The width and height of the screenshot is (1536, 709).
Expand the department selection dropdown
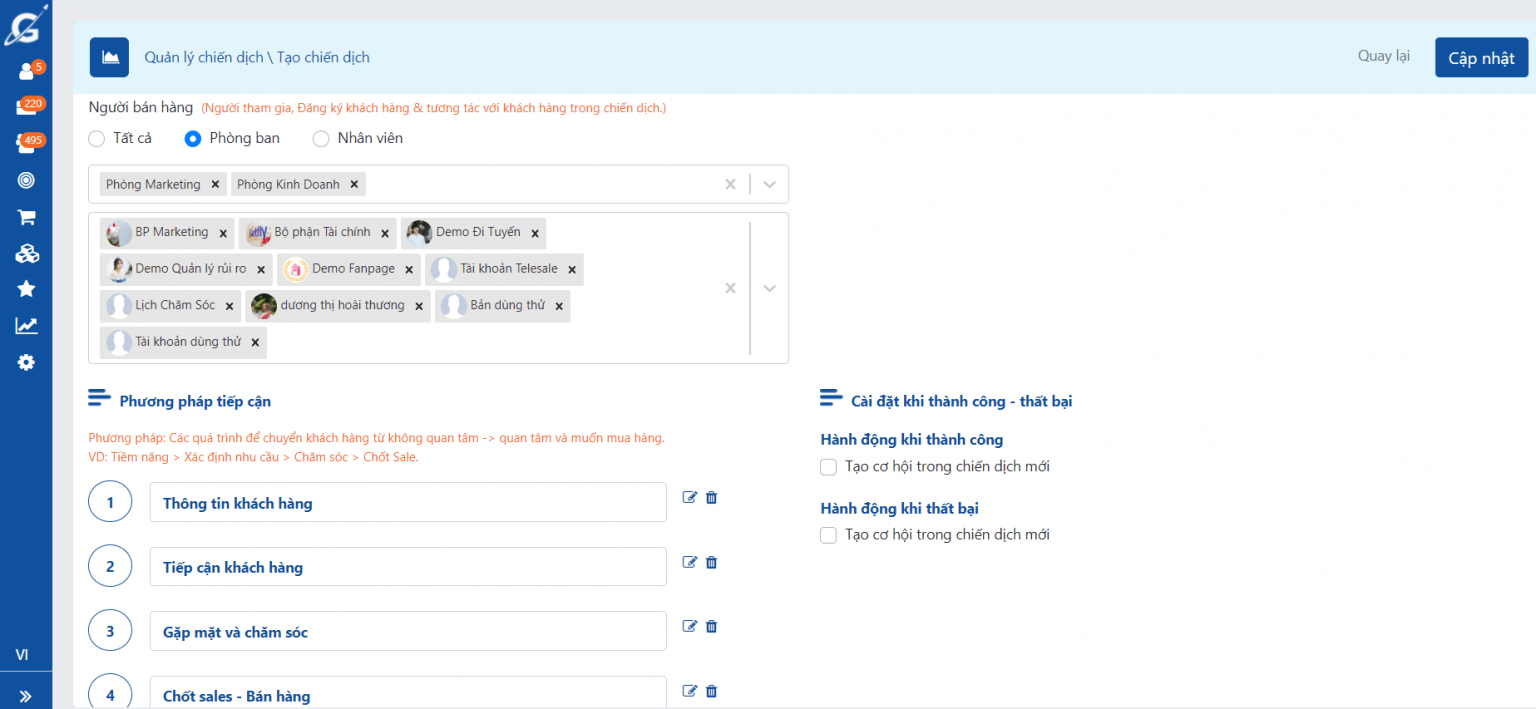coord(769,184)
